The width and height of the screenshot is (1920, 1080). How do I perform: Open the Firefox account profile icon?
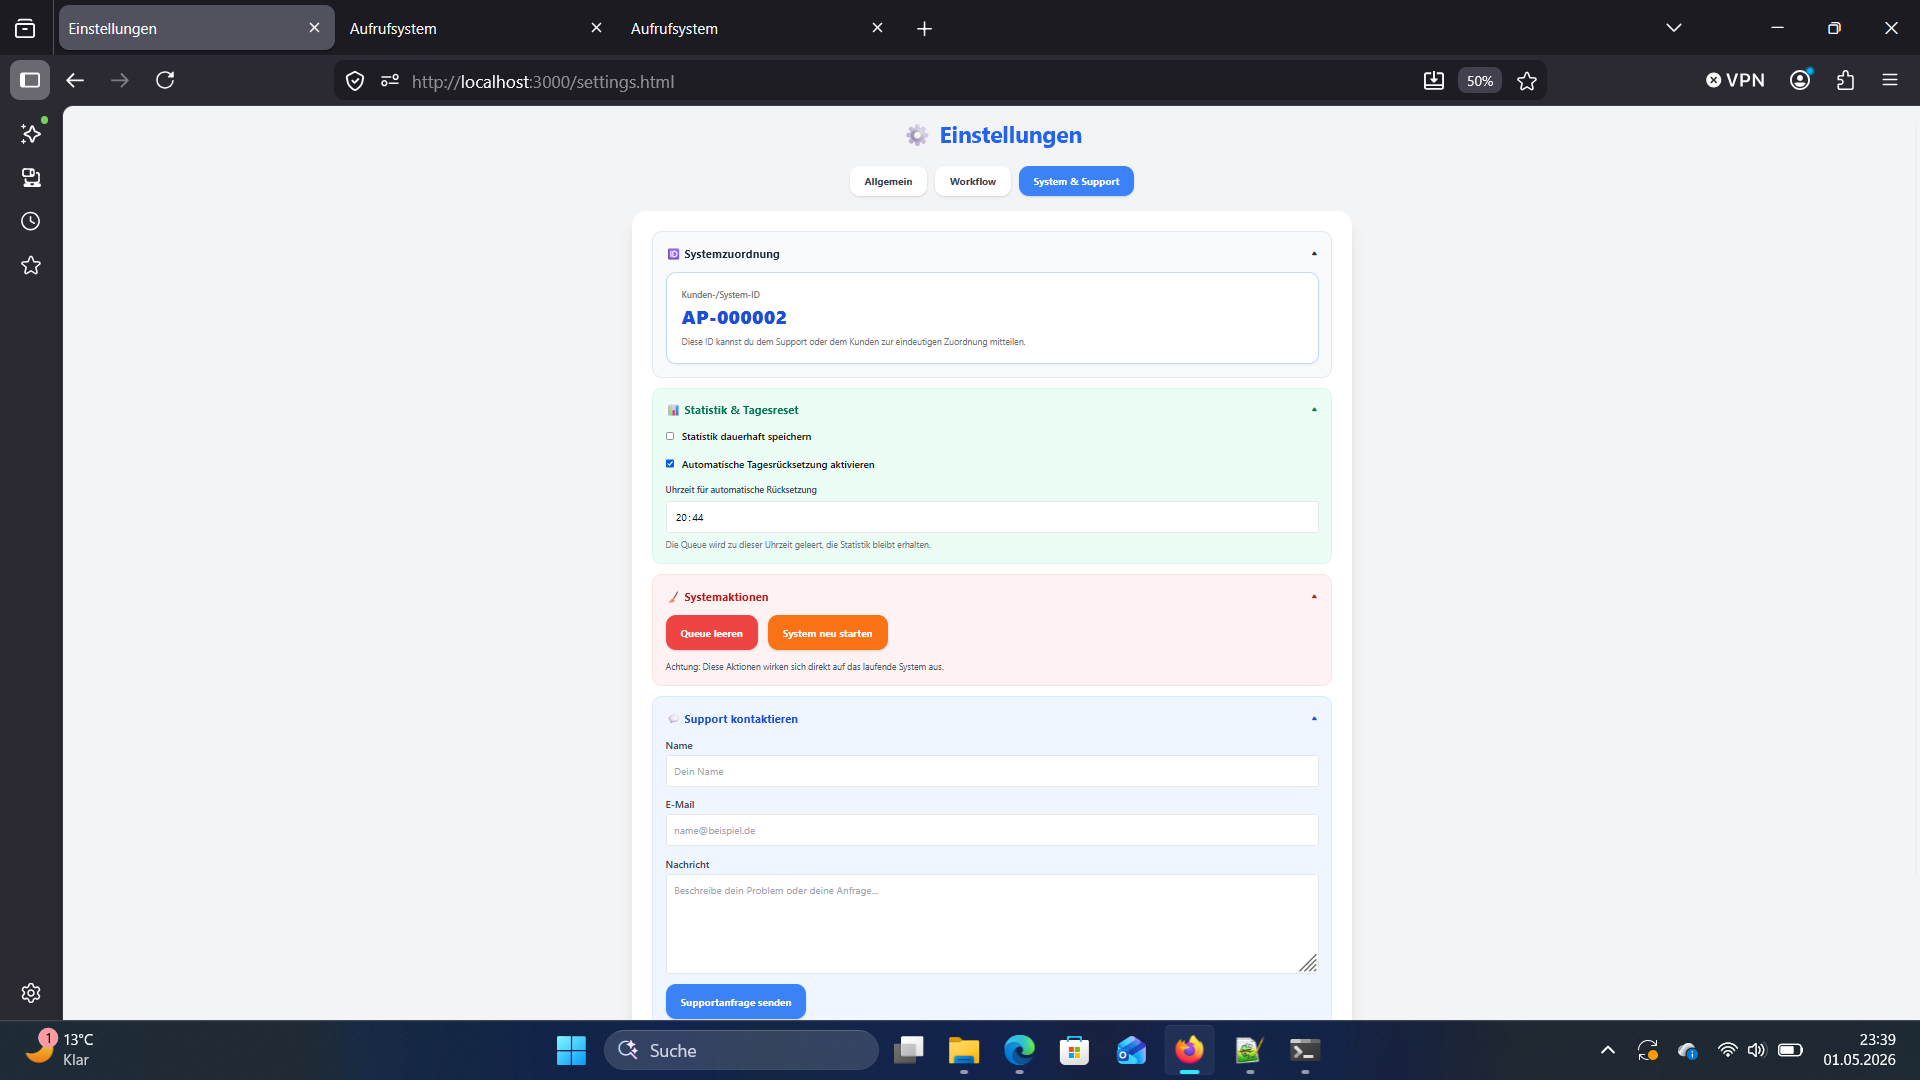pos(1800,80)
